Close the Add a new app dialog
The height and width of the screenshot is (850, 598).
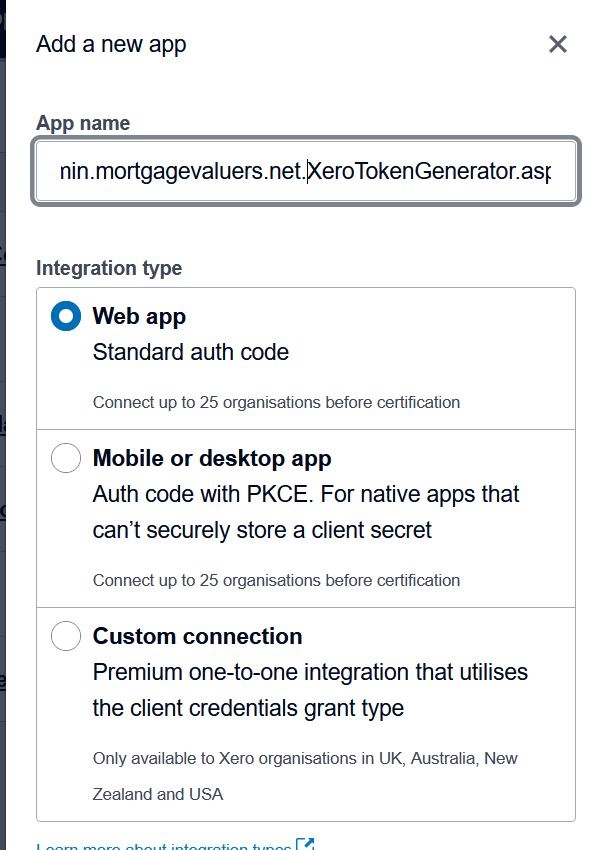(557, 44)
